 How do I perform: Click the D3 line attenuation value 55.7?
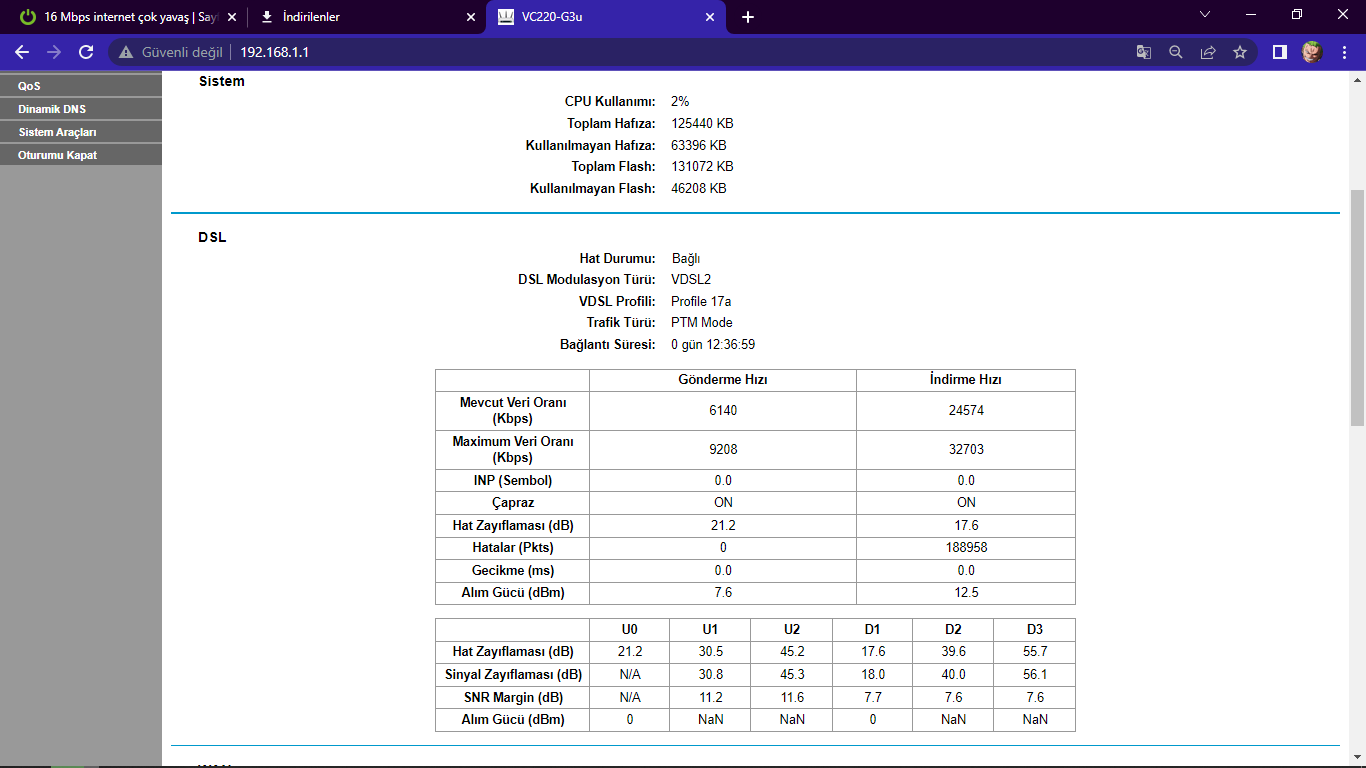pos(1035,652)
